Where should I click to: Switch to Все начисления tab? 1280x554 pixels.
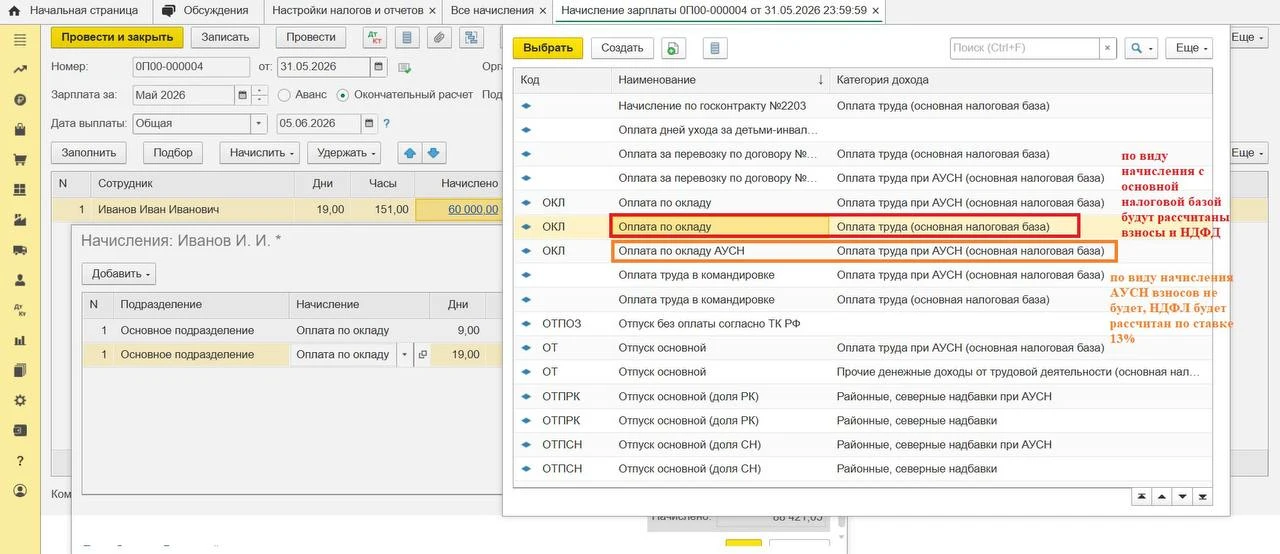[x=492, y=10]
